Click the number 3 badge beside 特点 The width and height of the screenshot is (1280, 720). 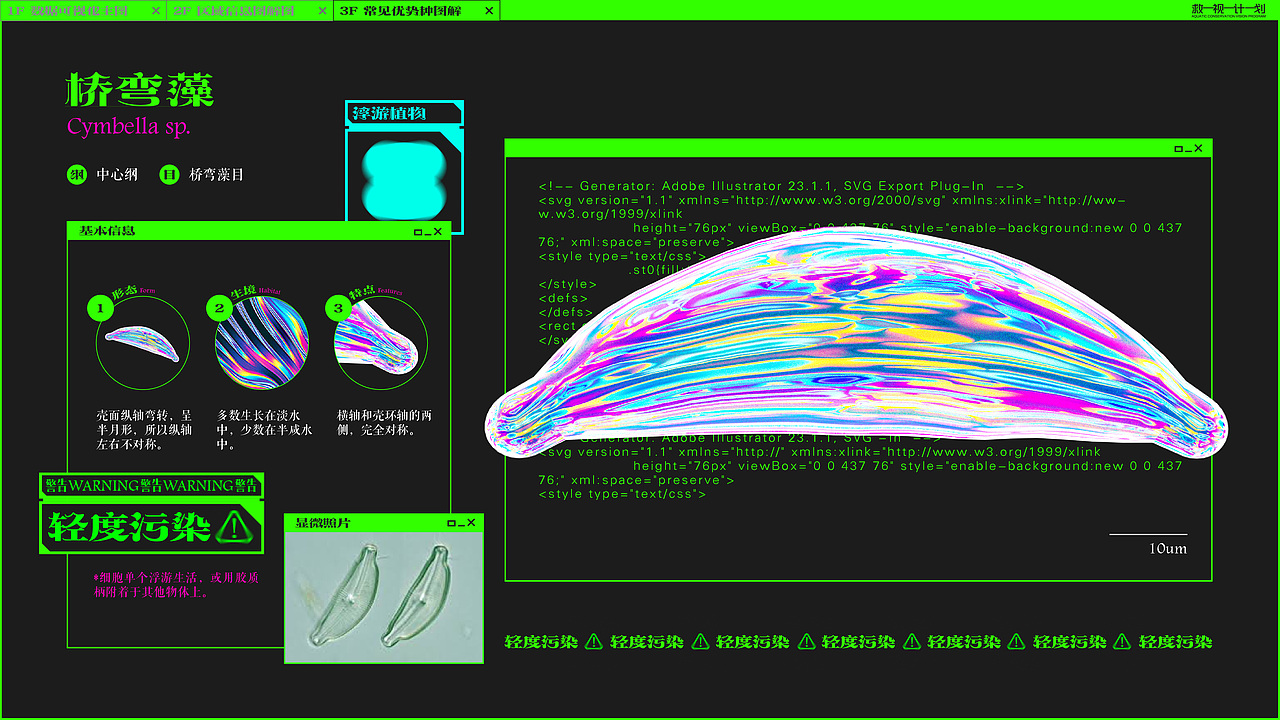338,308
